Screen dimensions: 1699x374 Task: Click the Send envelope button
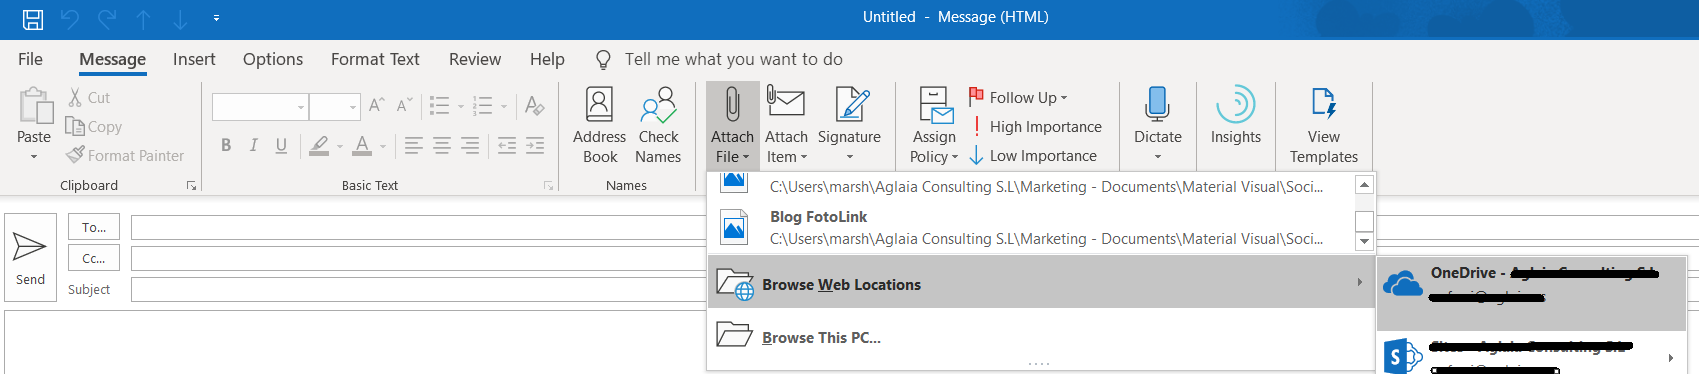(30, 257)
